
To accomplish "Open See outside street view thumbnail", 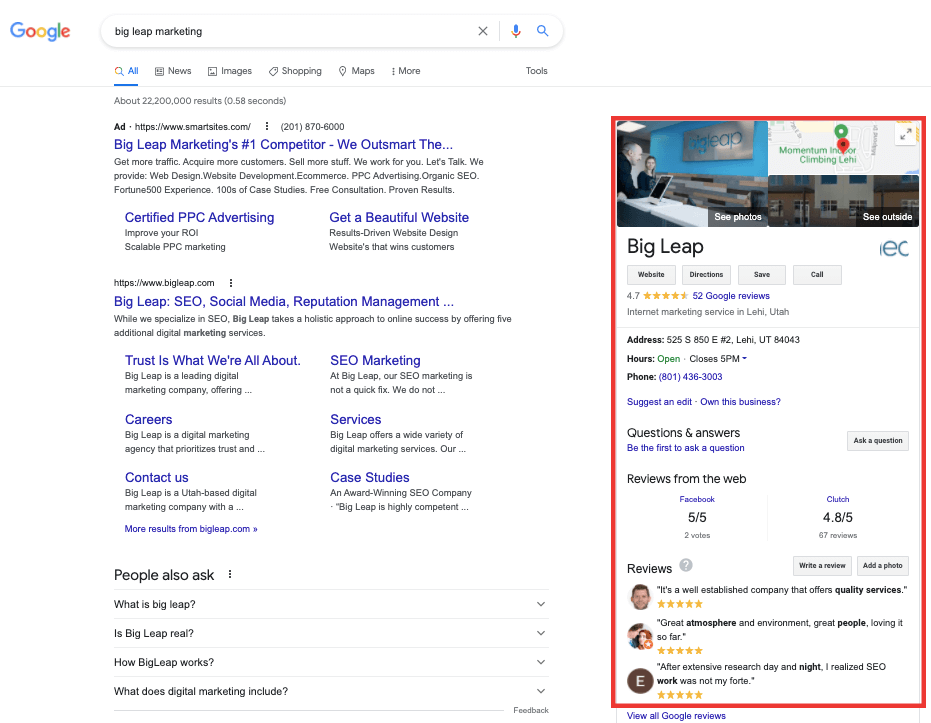I will pos(844,201).
